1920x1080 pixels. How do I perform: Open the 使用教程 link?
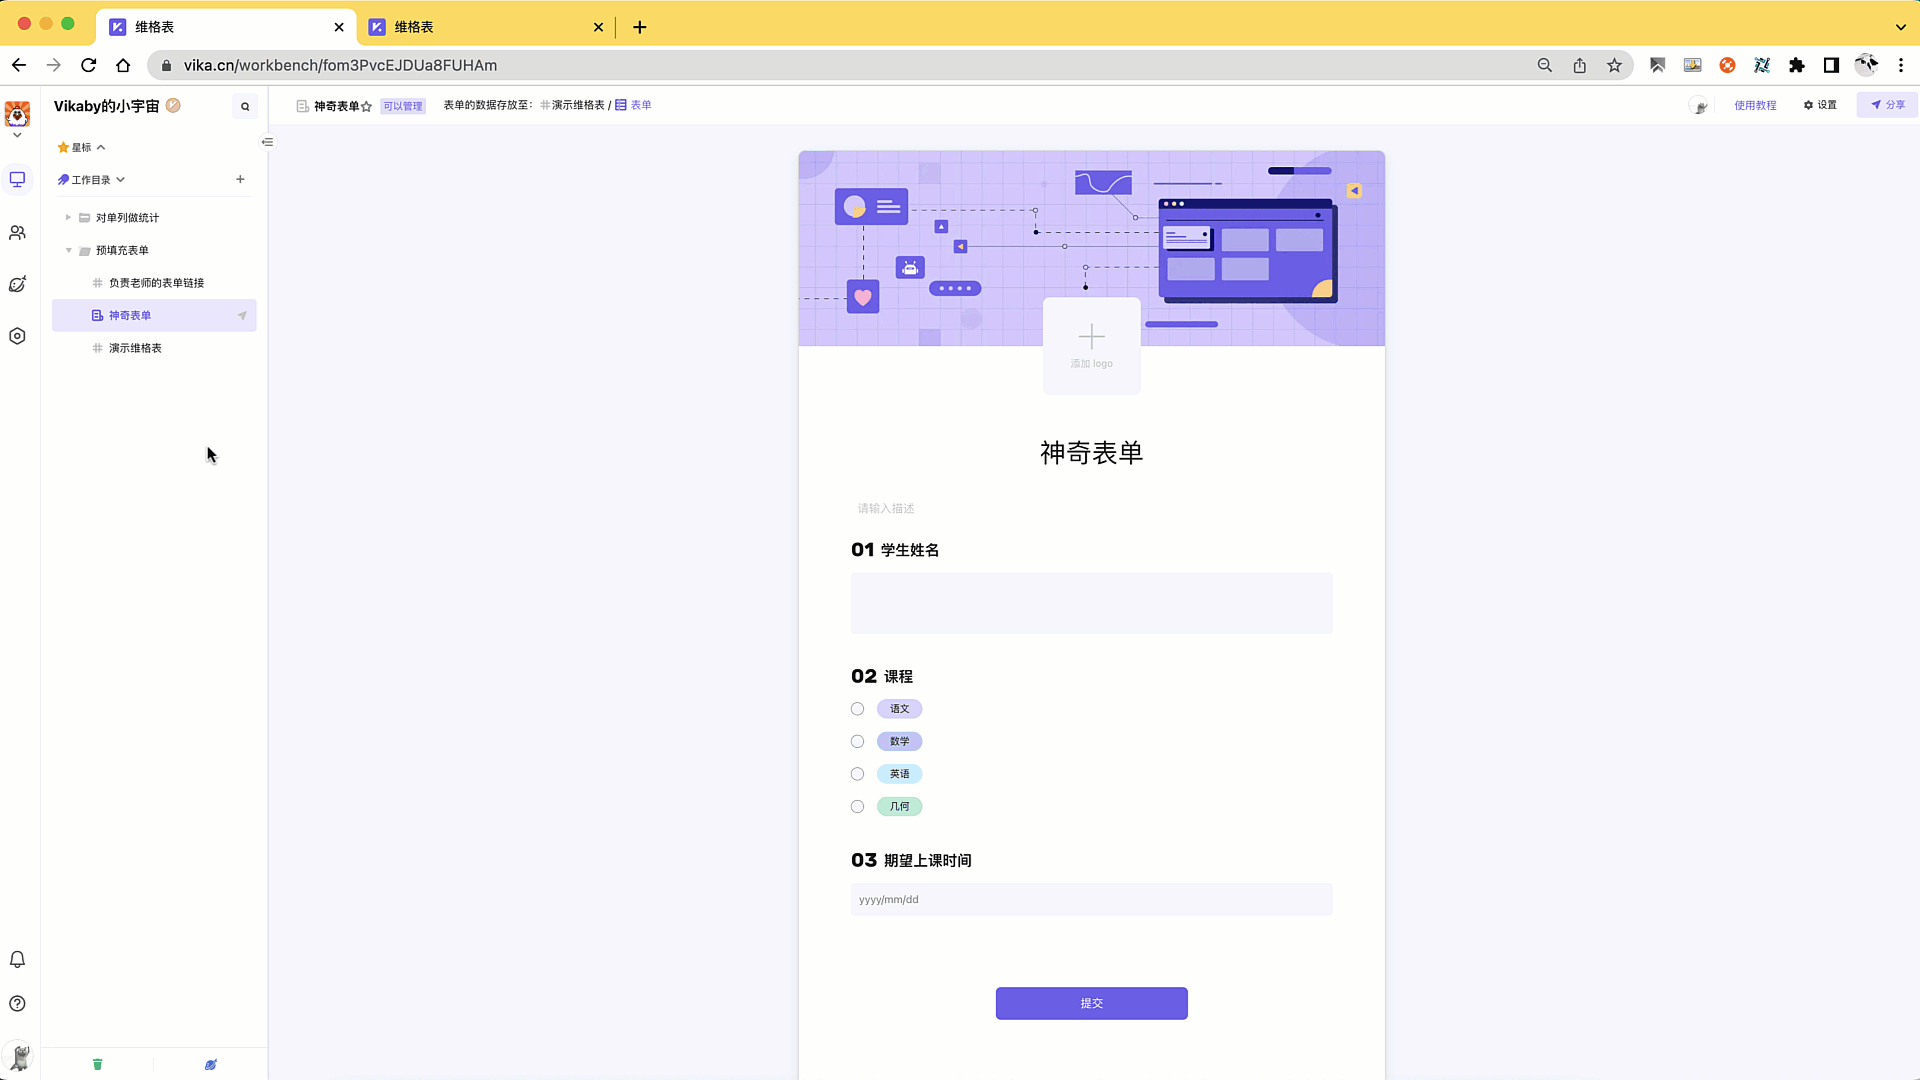(1755, 105)
